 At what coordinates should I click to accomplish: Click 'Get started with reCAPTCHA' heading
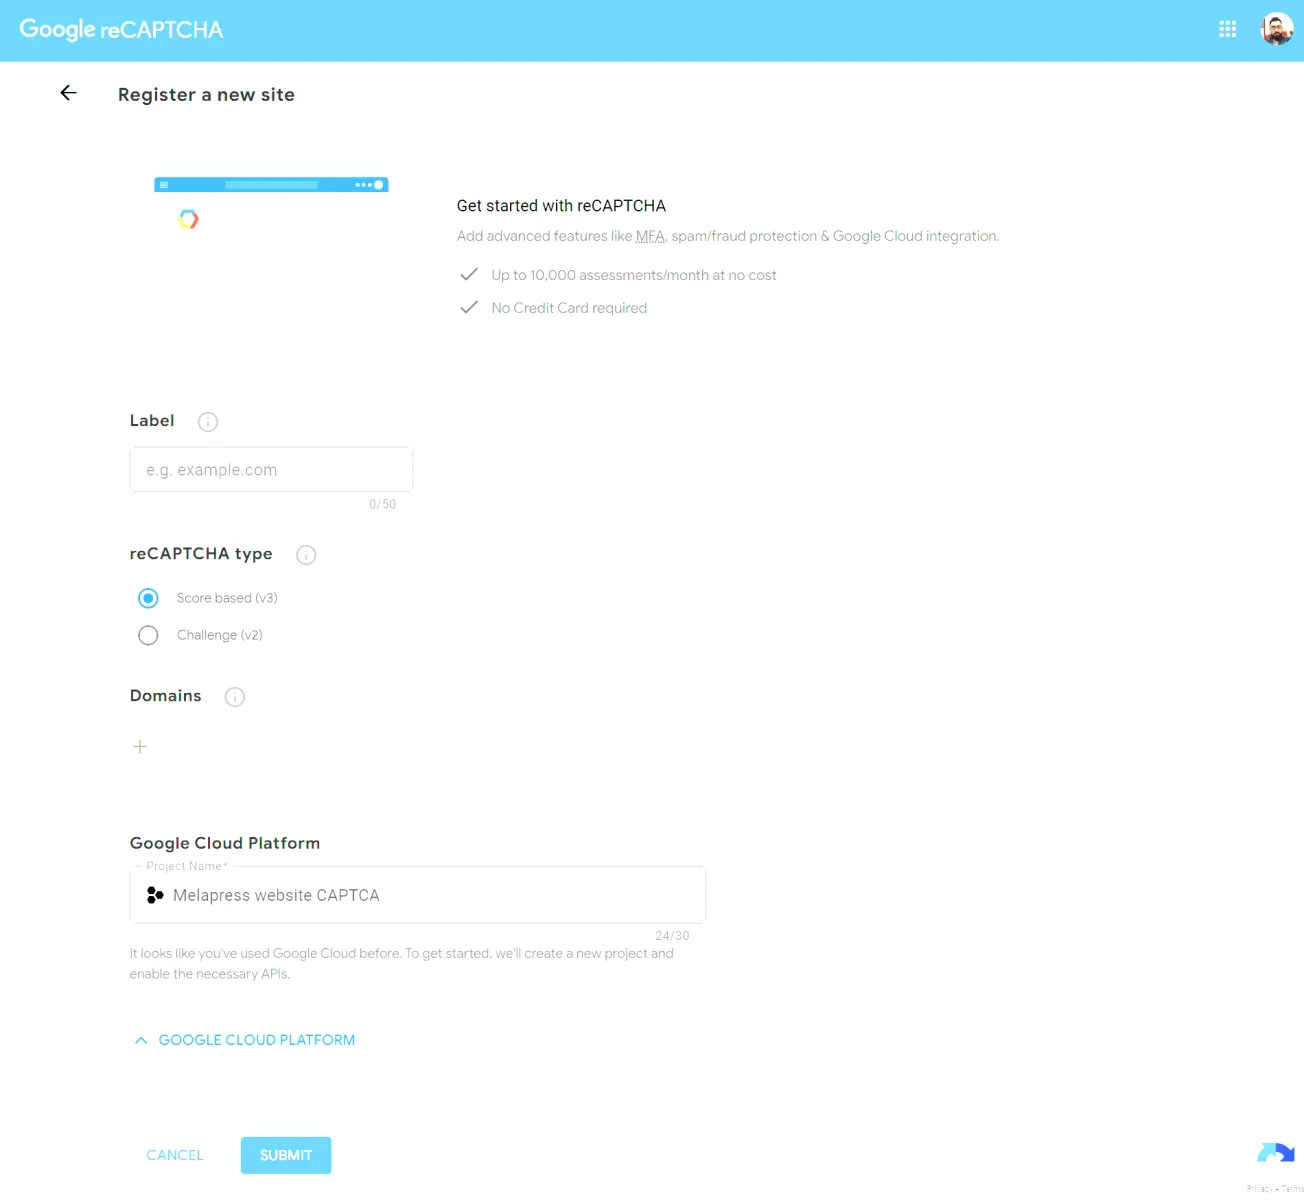(561, 206)
